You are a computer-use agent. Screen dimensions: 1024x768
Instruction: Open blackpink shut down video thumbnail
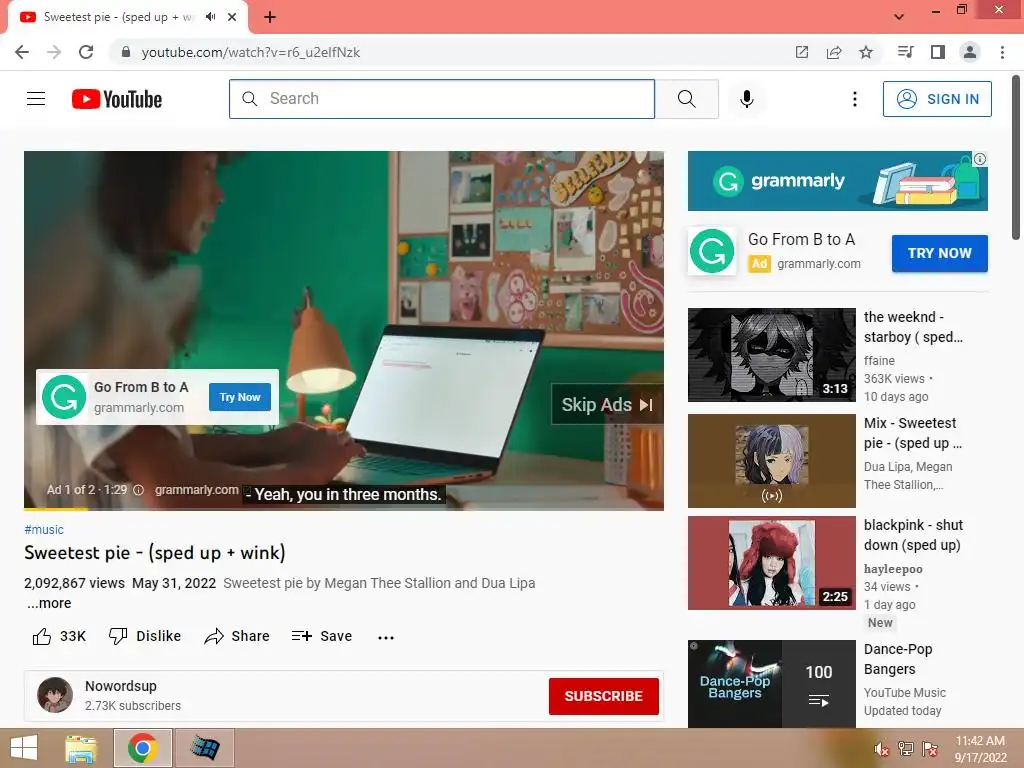771,563
